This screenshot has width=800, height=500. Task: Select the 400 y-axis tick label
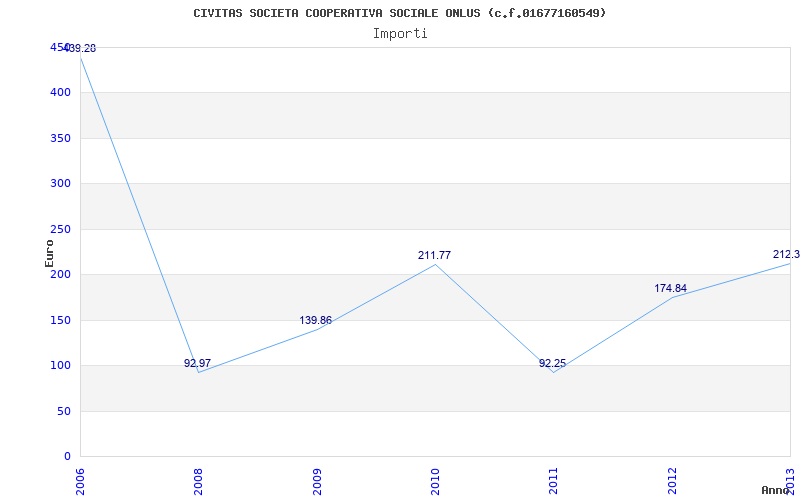click(x=60, y=93)
